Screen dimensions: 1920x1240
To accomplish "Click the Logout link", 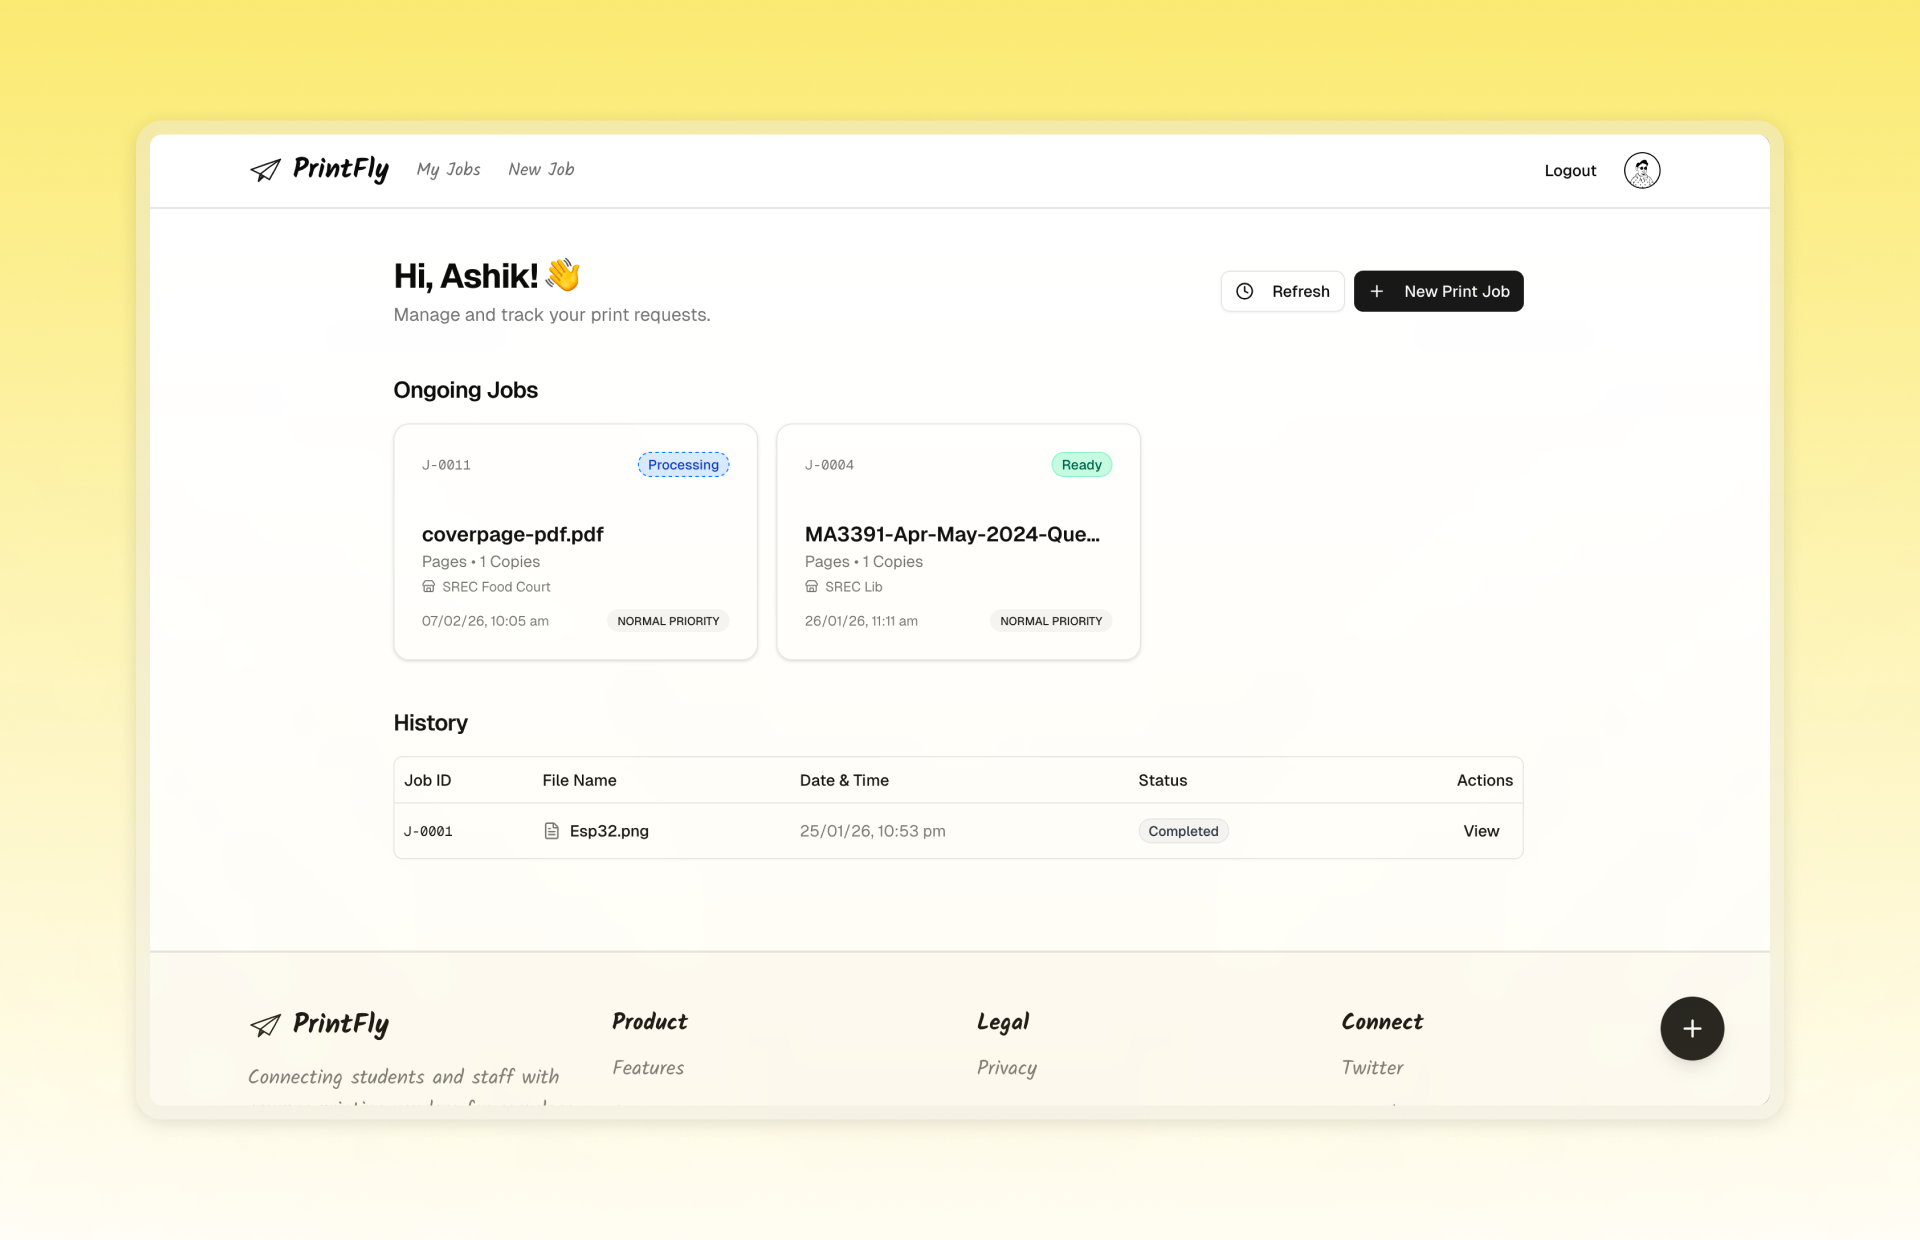I will click(x=1569, y=171).
